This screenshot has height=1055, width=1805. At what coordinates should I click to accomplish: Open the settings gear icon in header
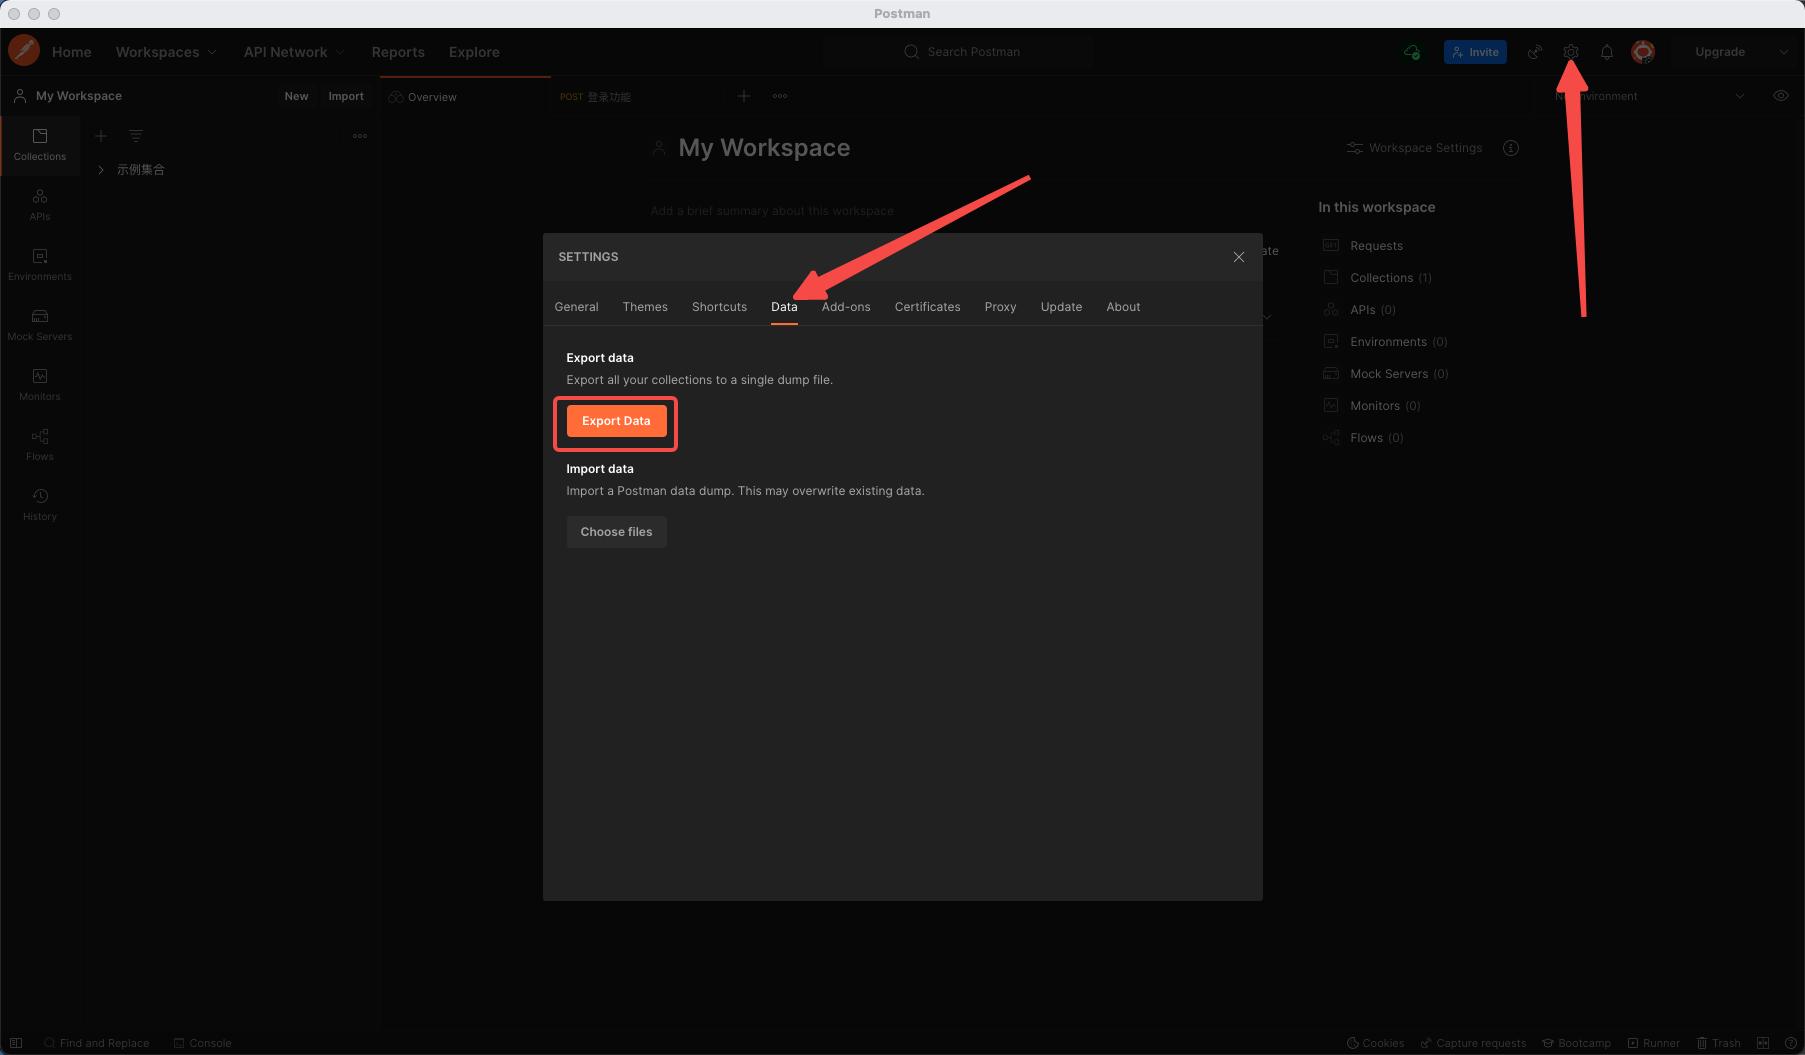click(x=1570, y=52)
